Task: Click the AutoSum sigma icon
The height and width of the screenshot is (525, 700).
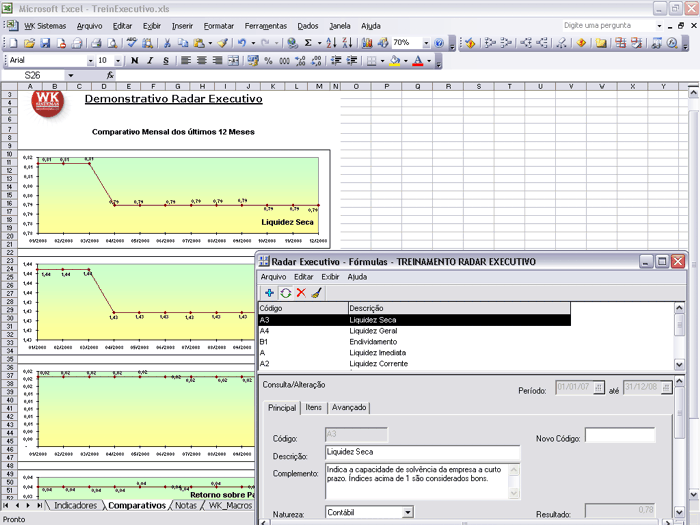Action: pos(306,44)
